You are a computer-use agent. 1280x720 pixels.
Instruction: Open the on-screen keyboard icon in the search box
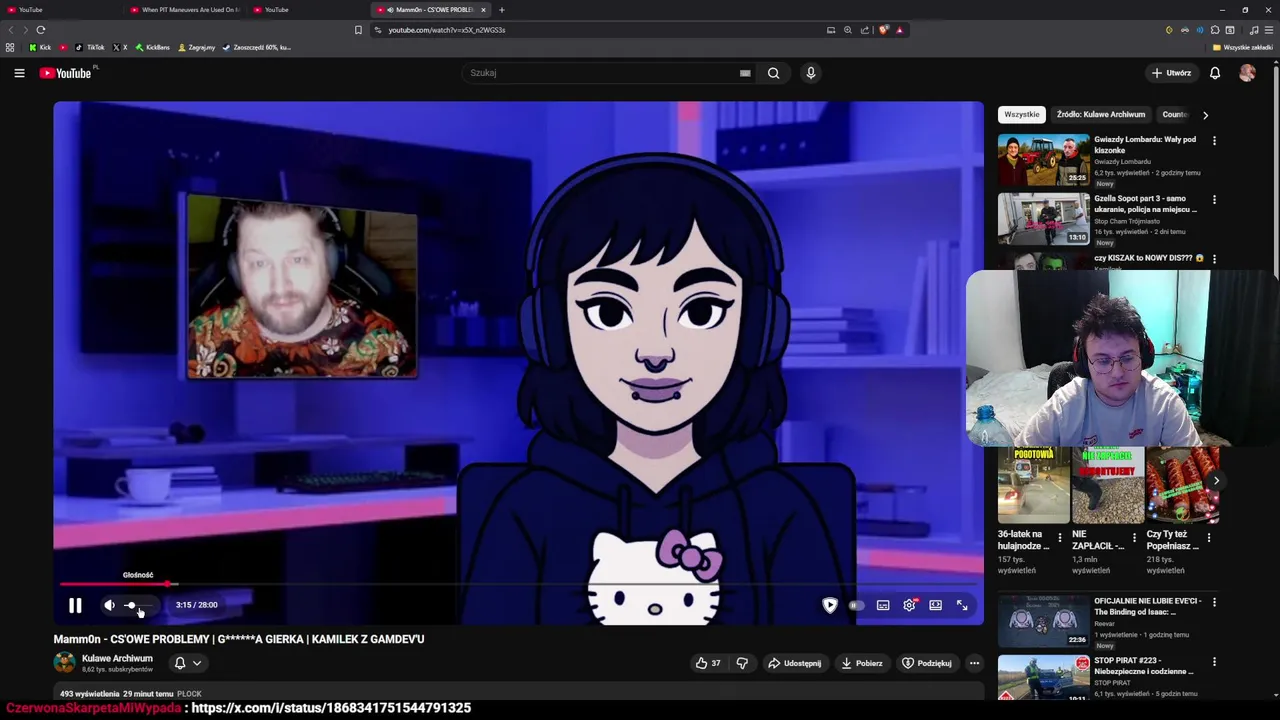pyautogui.click(x=745, y=73)
